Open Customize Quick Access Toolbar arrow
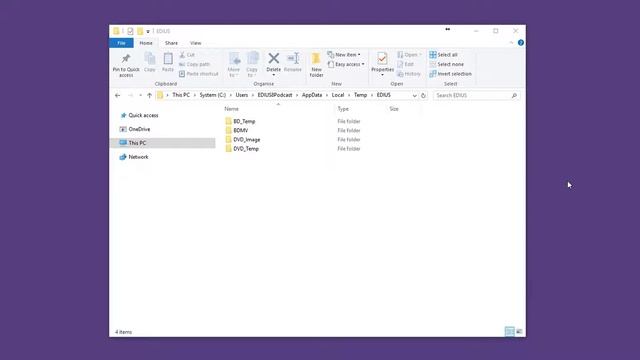 148,31
